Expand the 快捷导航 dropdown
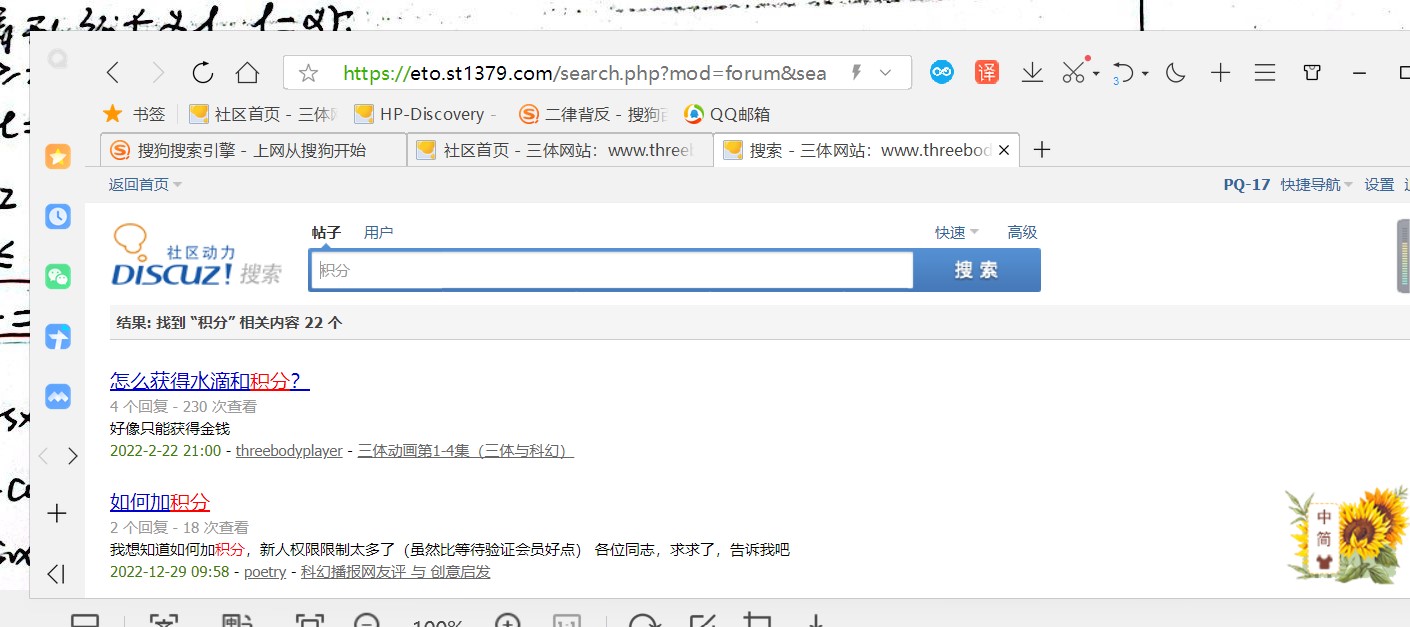 click(1316, 184)
